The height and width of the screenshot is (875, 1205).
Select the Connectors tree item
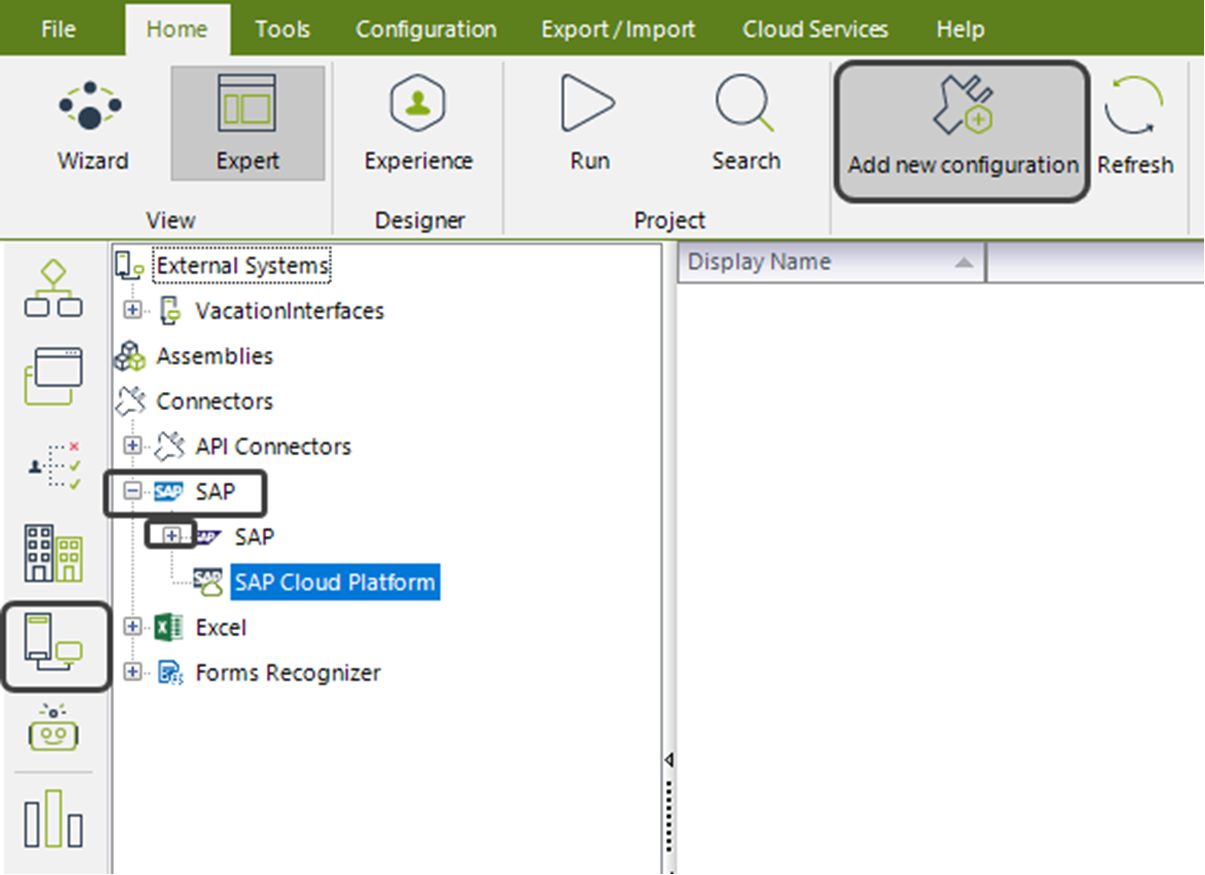[x=214, y=401]
